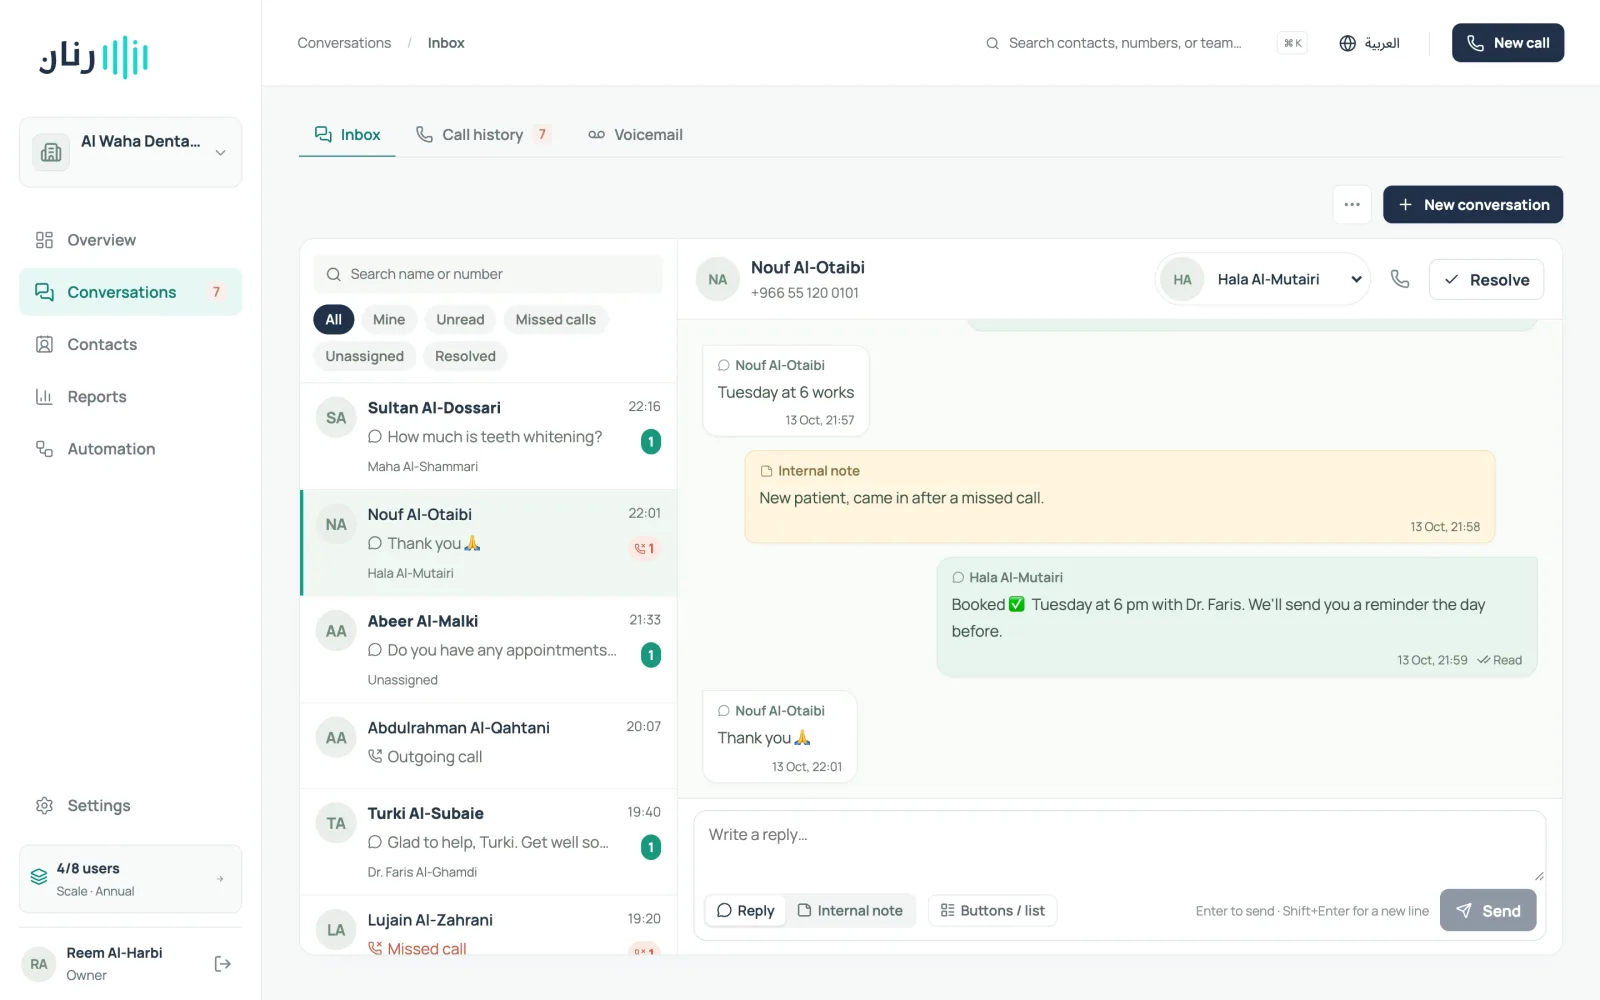Click the SA avatar for Sultan Al-Dossari

pos(336,418)
